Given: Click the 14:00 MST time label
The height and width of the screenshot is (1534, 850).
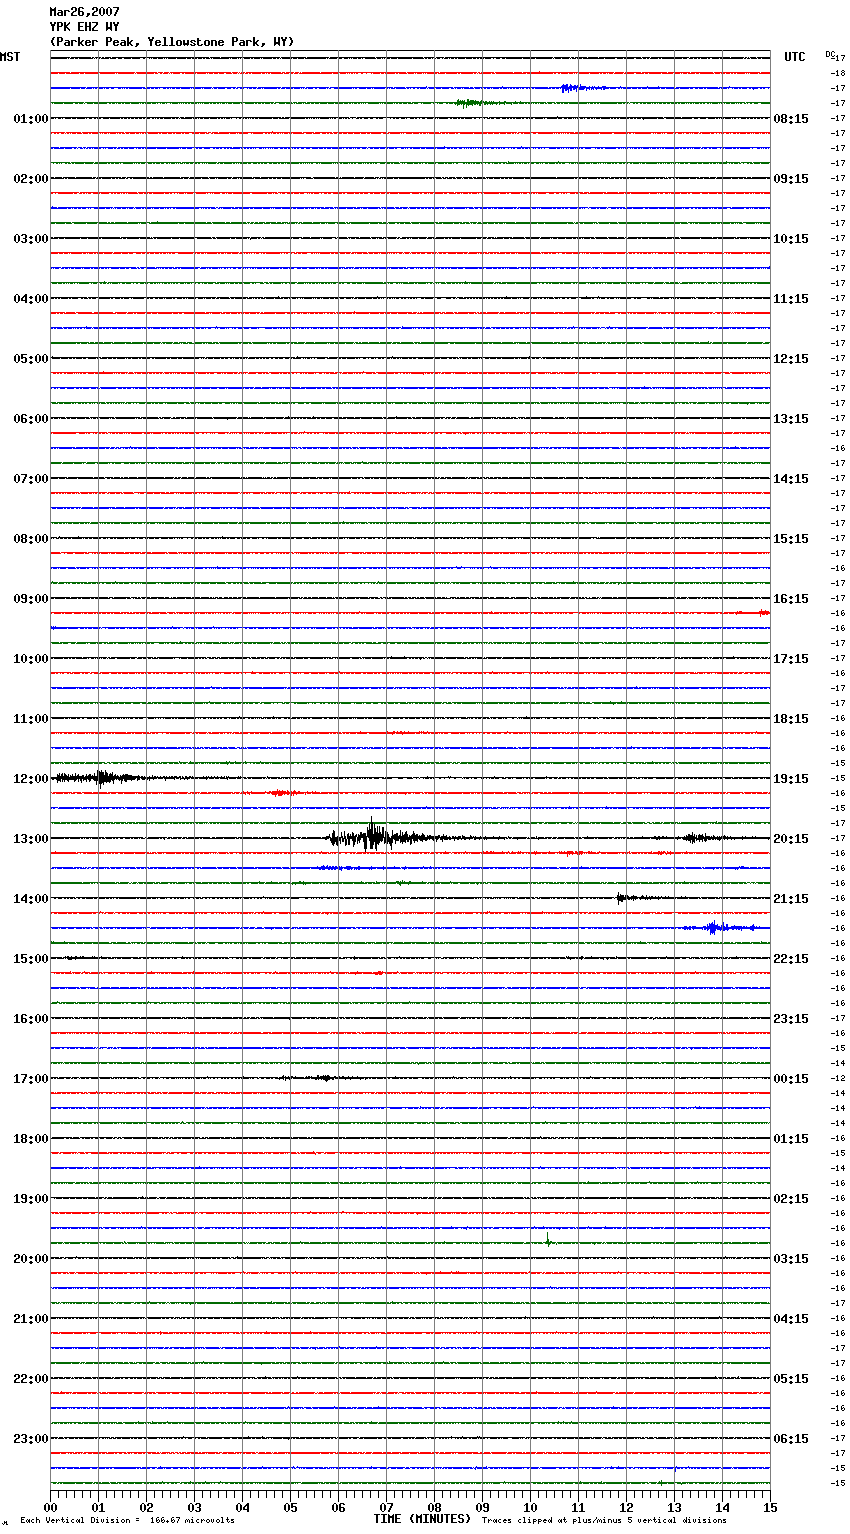Looking at the screenshot, I should point(31,899).
